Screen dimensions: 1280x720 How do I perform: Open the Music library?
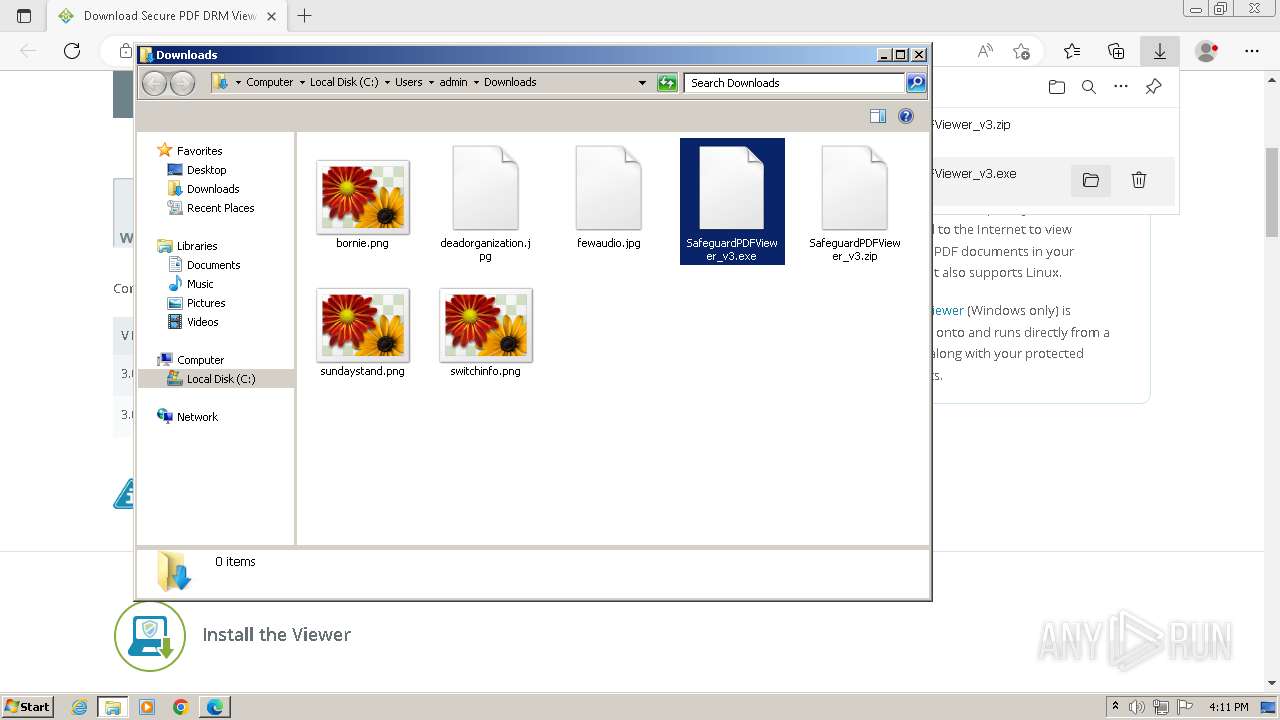pos(200,284)
